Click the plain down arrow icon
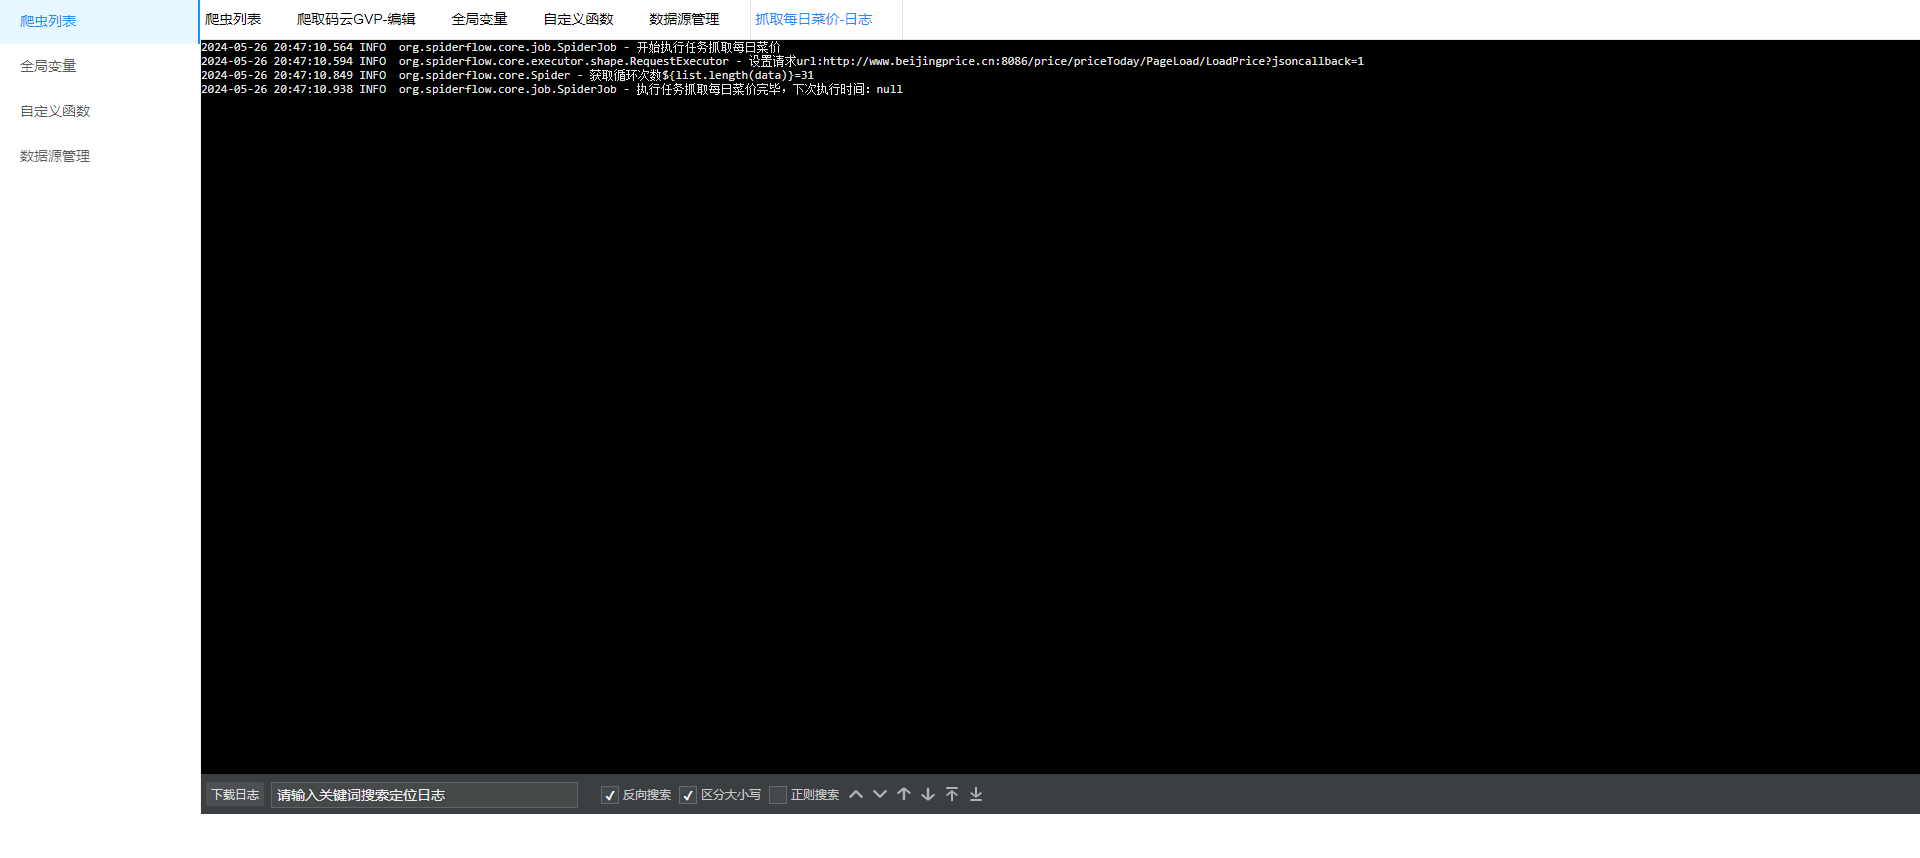This screenshot has width=1920, height=858. [928, 794]
